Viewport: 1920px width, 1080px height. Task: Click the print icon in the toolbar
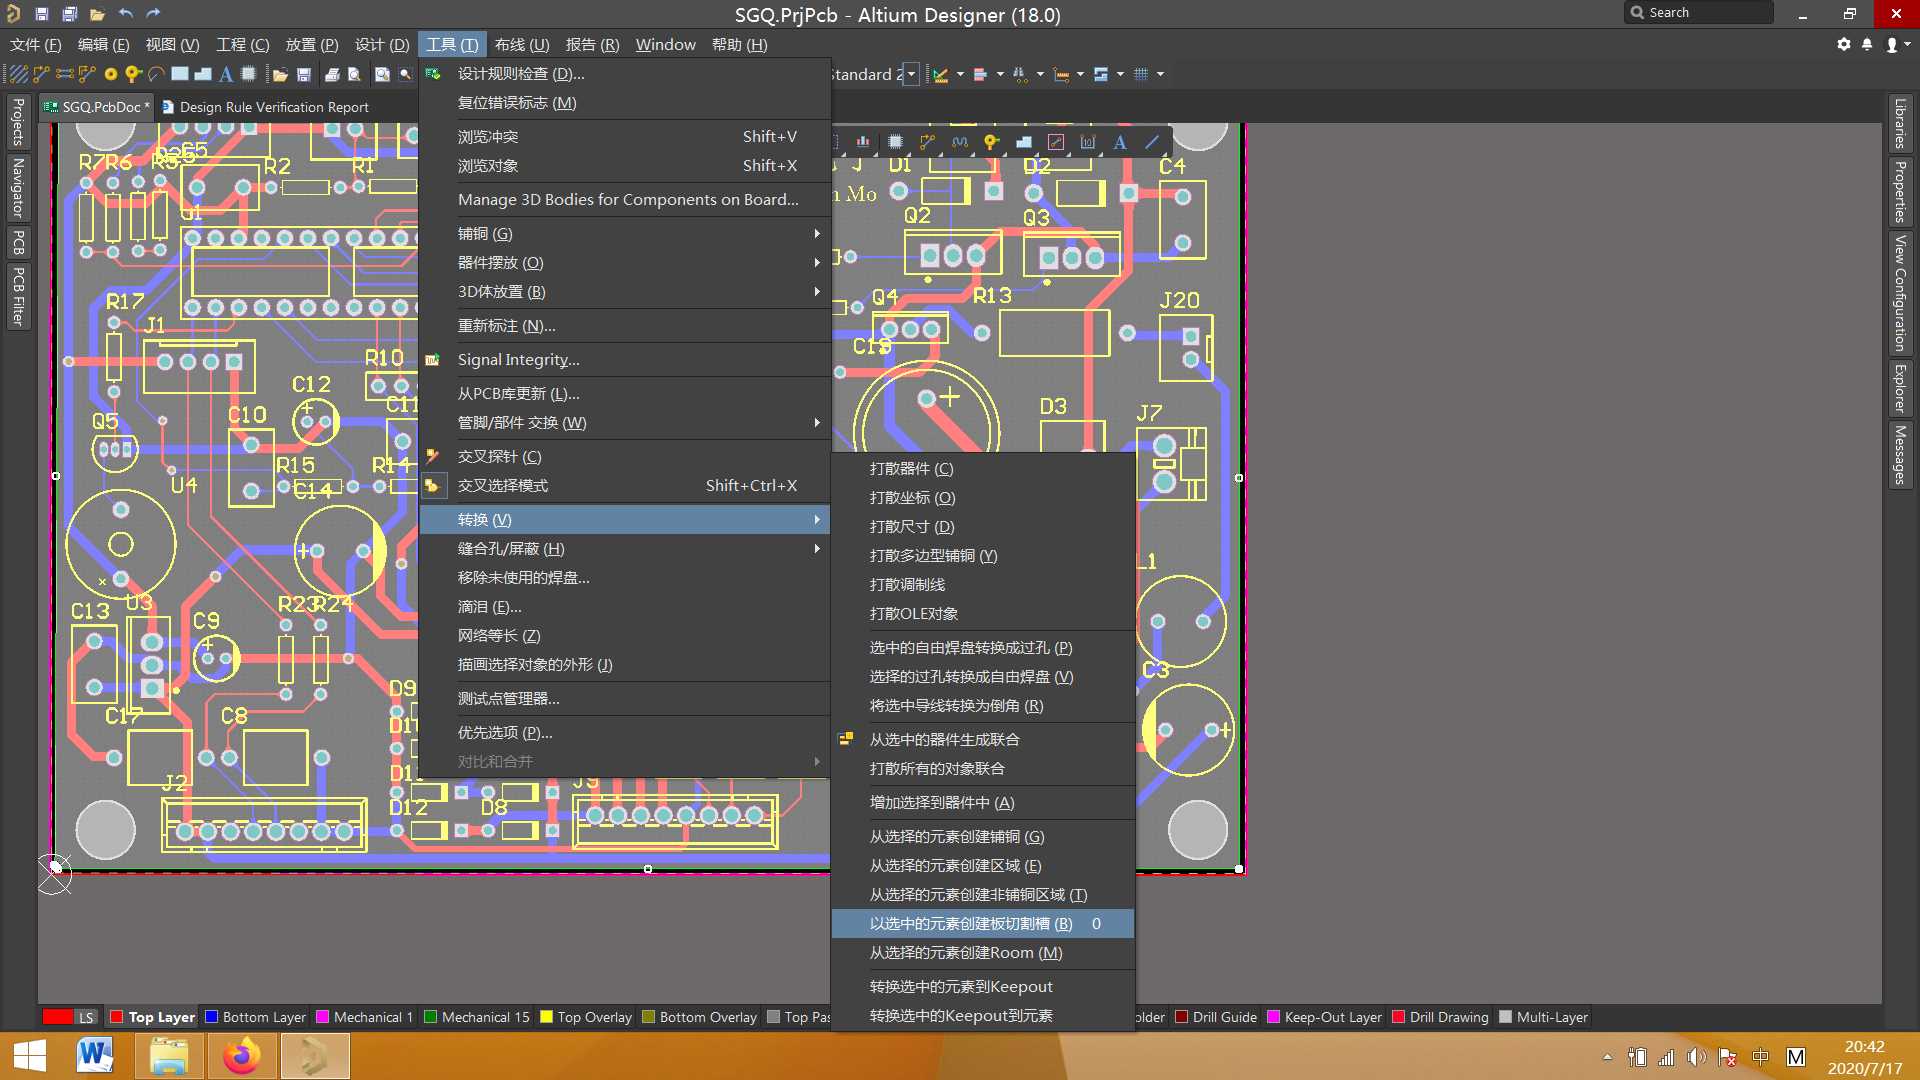332,74
